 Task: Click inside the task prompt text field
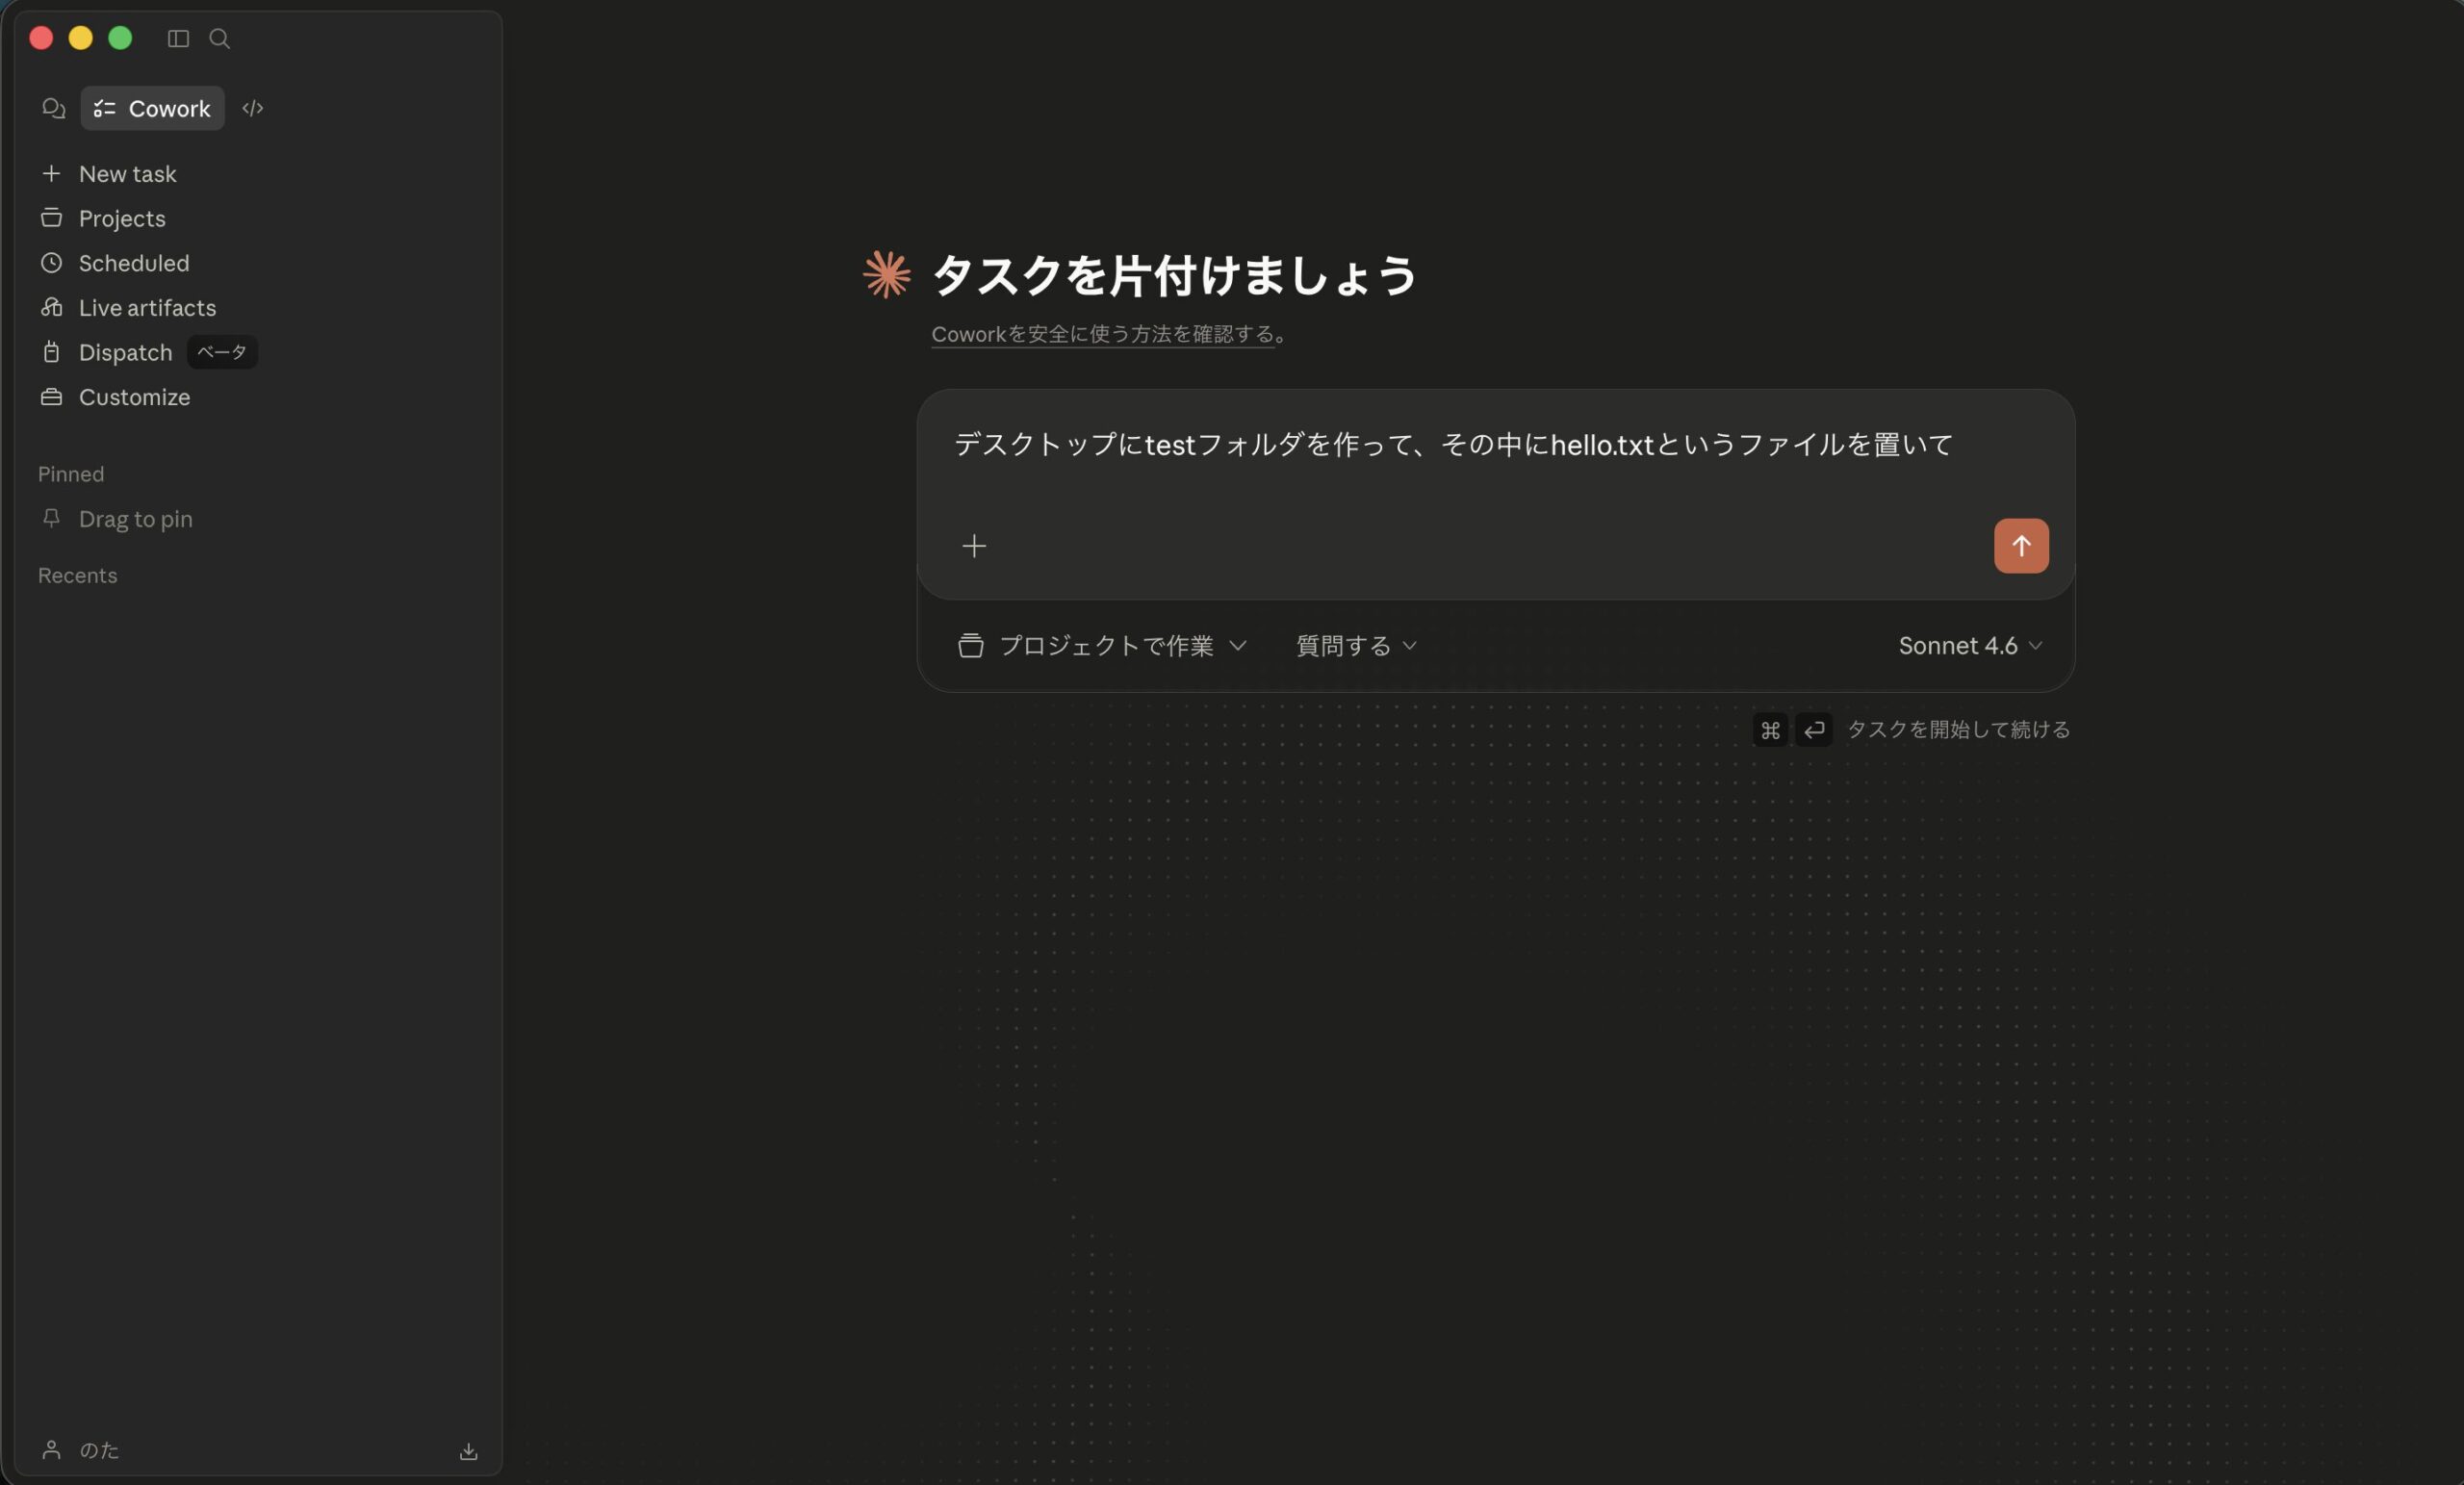[1495, 445]
